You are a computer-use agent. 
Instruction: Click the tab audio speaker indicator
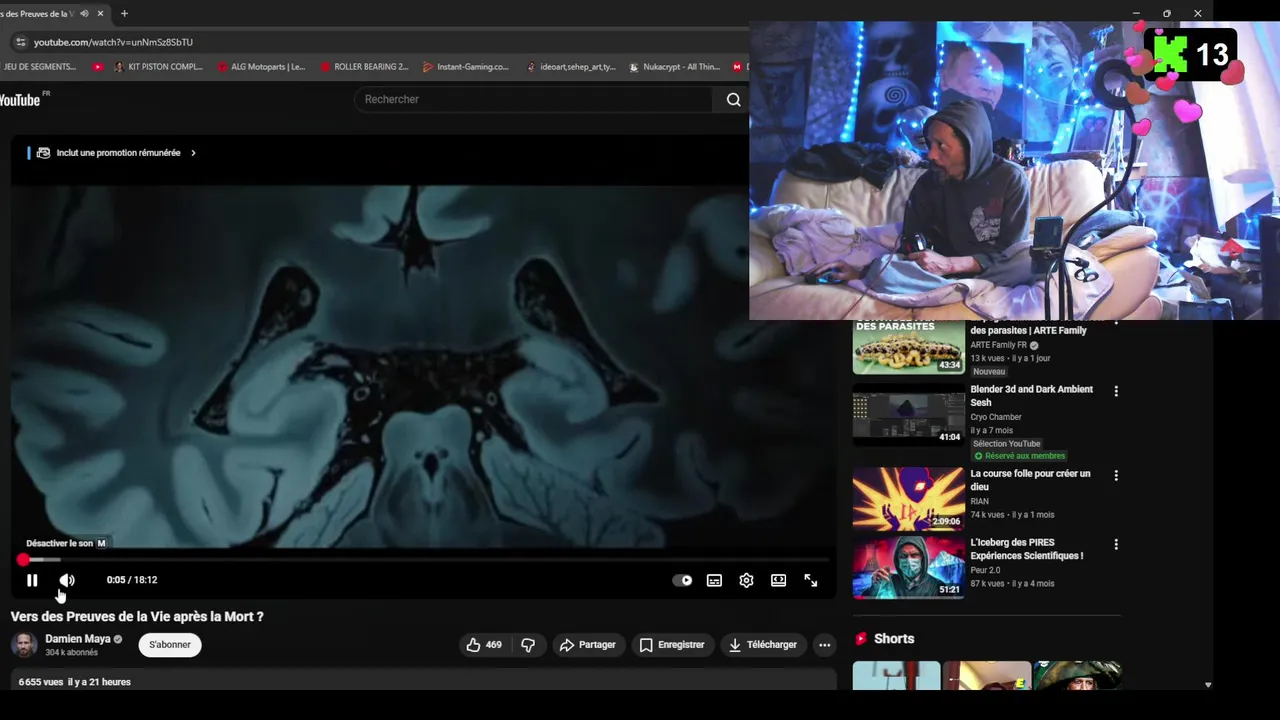[84, 14]
